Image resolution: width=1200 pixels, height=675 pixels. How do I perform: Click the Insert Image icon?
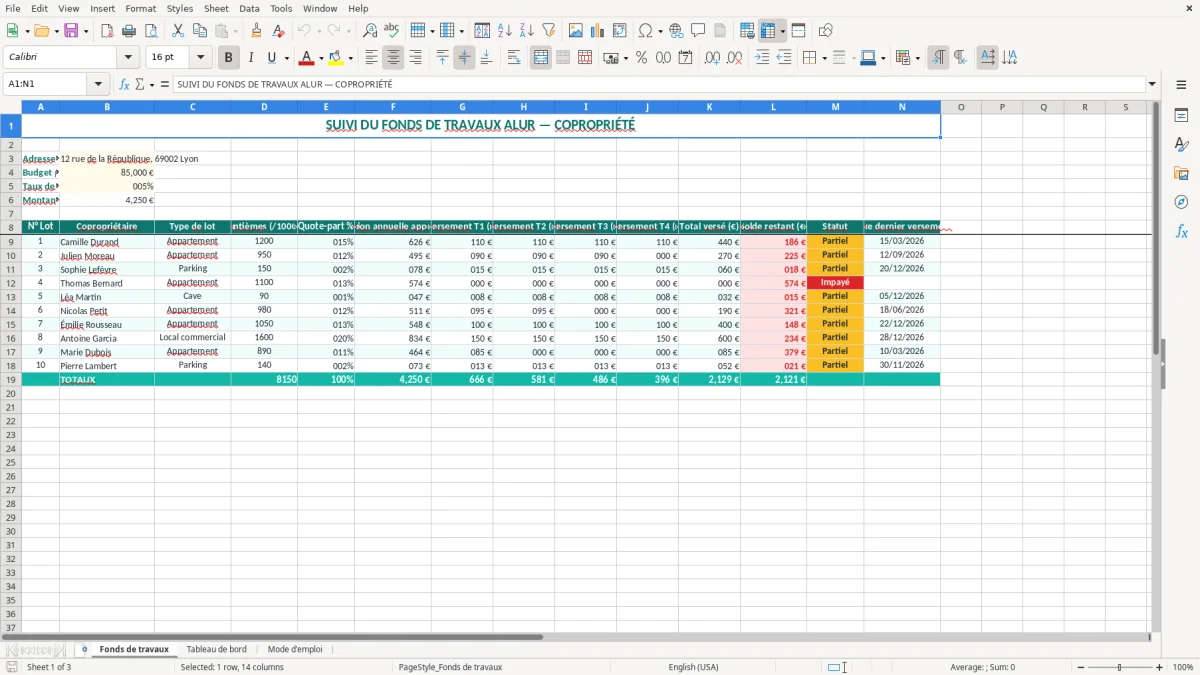pos(576,31)
